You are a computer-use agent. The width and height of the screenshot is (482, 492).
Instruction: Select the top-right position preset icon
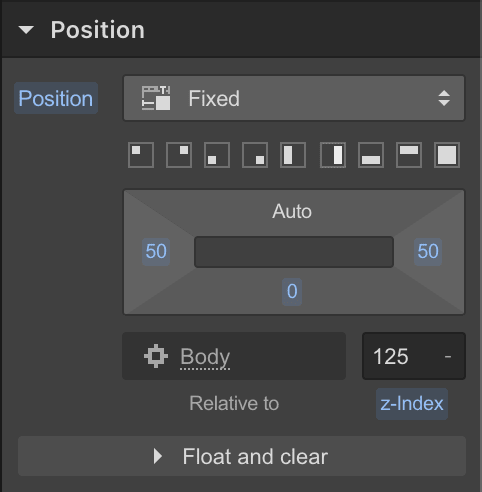[x=179, y=155]
